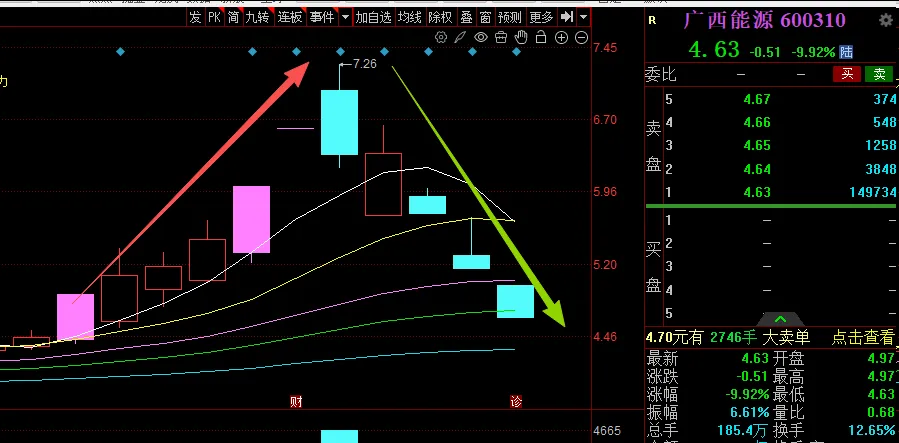
Task: Zoom in with the plus circle icon
Action: click(561, 38)
